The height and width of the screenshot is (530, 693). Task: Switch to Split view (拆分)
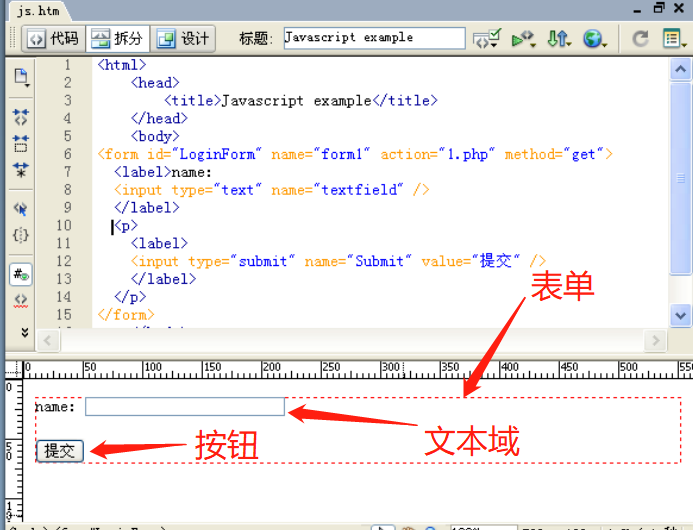point(118,39)
